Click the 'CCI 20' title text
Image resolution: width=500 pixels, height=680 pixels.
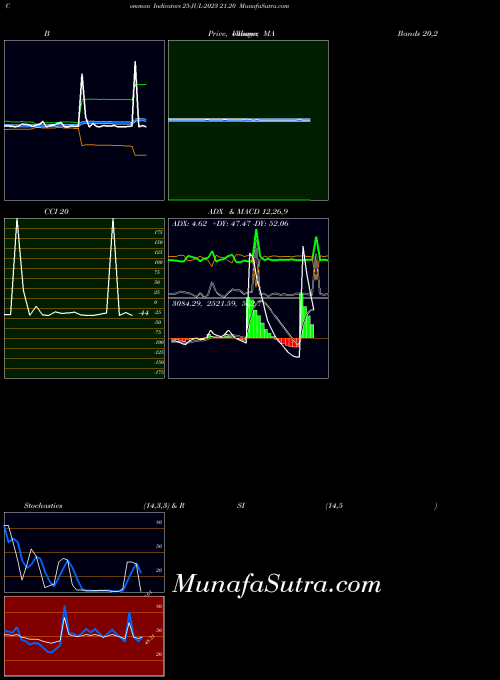56,212
